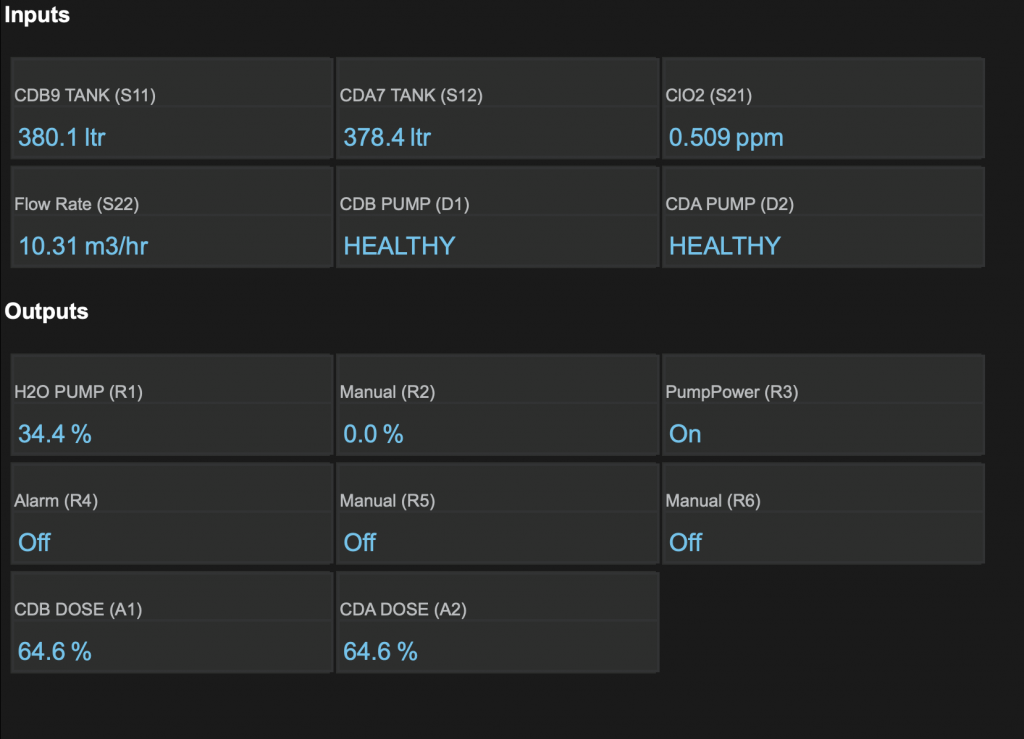This screenshot has width=1024, height=739.
Task: Click the Outputs section heading
Action: coord(46,311)
